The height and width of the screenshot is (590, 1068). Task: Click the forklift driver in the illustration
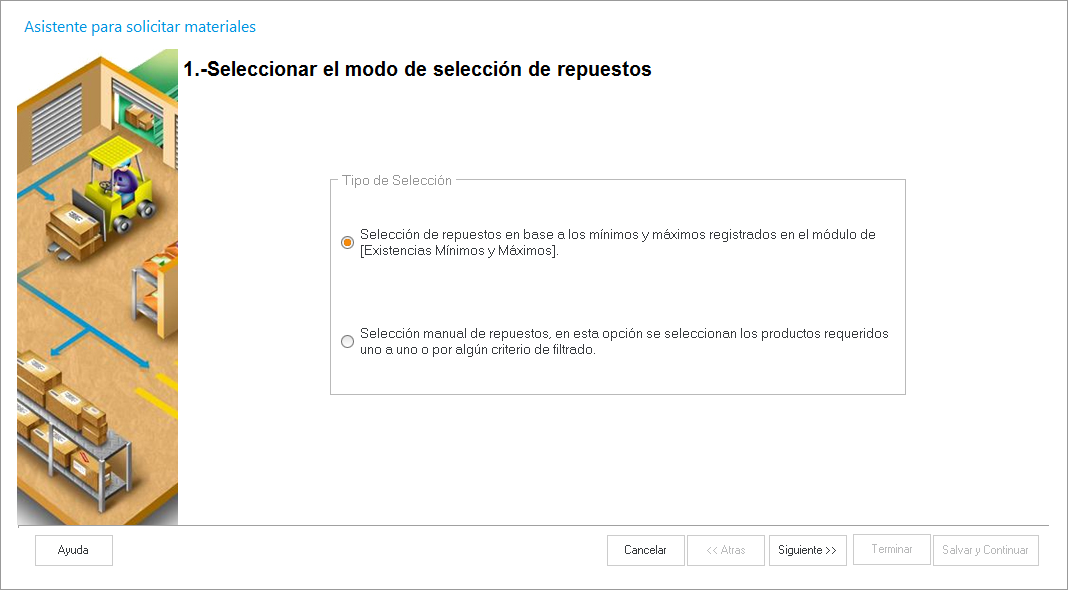click(123, 180)
